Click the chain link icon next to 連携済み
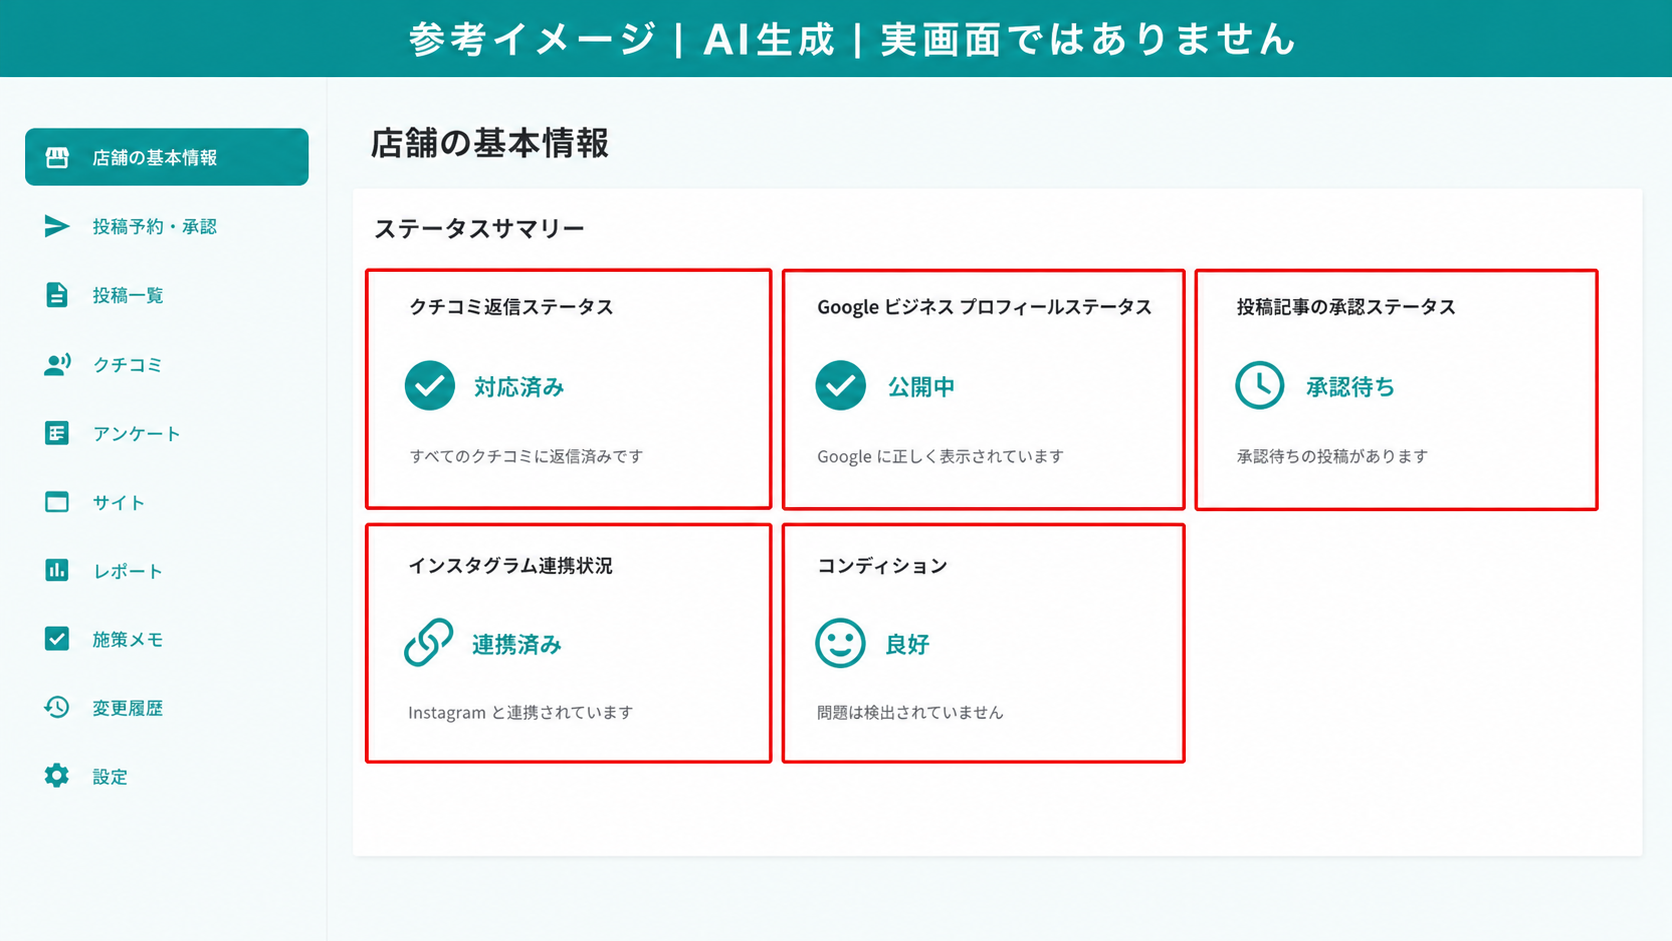Image resolution: width=1672 pixels, height=941 pixels. [429, 642]
